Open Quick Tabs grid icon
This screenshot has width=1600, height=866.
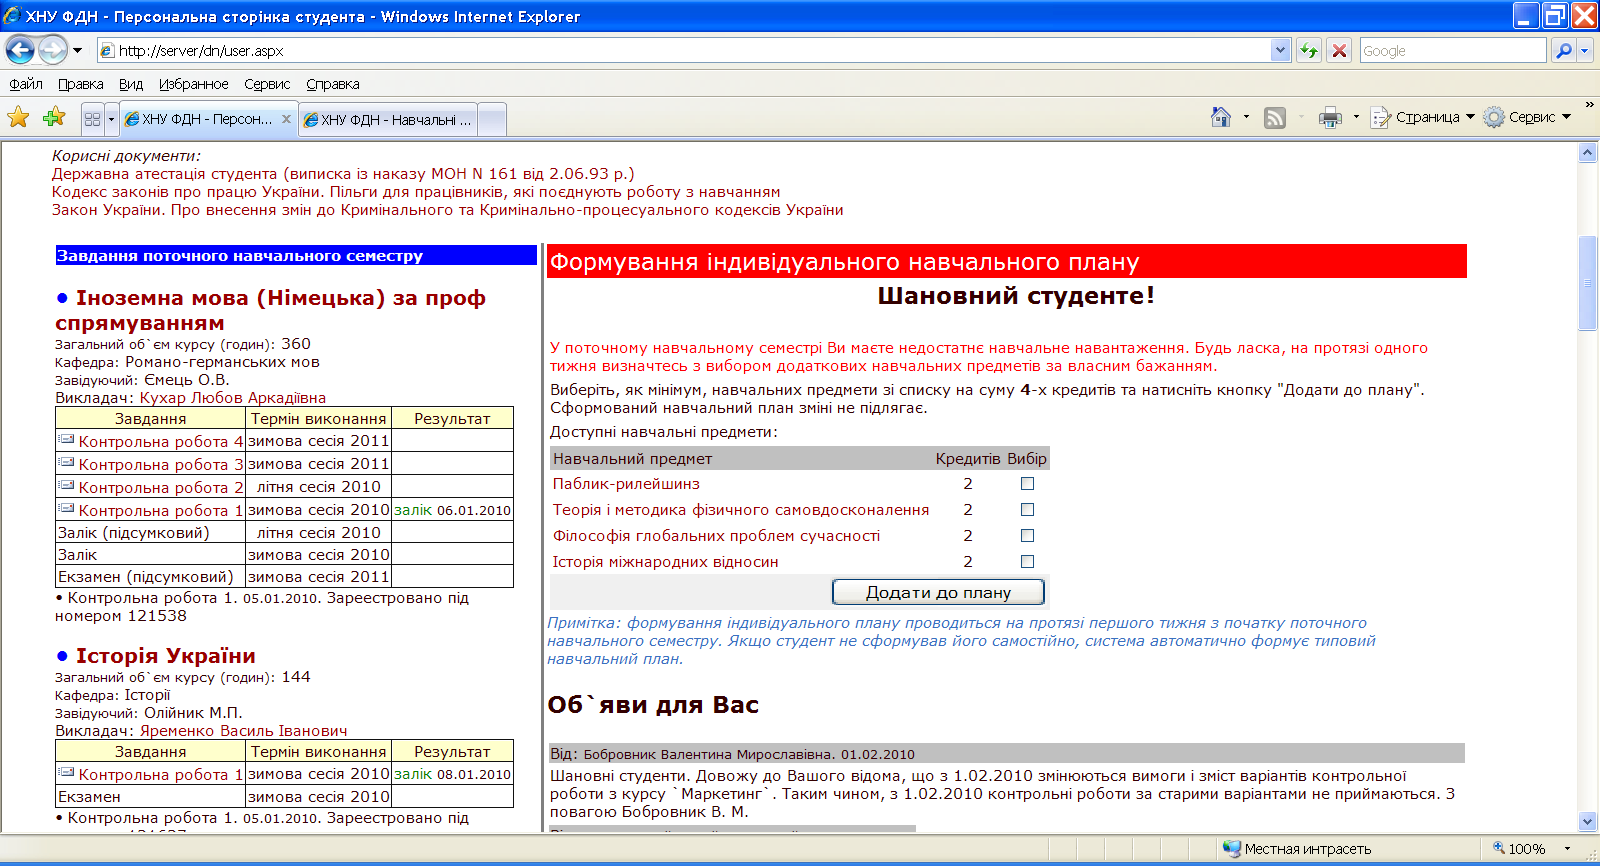[92, 119]
